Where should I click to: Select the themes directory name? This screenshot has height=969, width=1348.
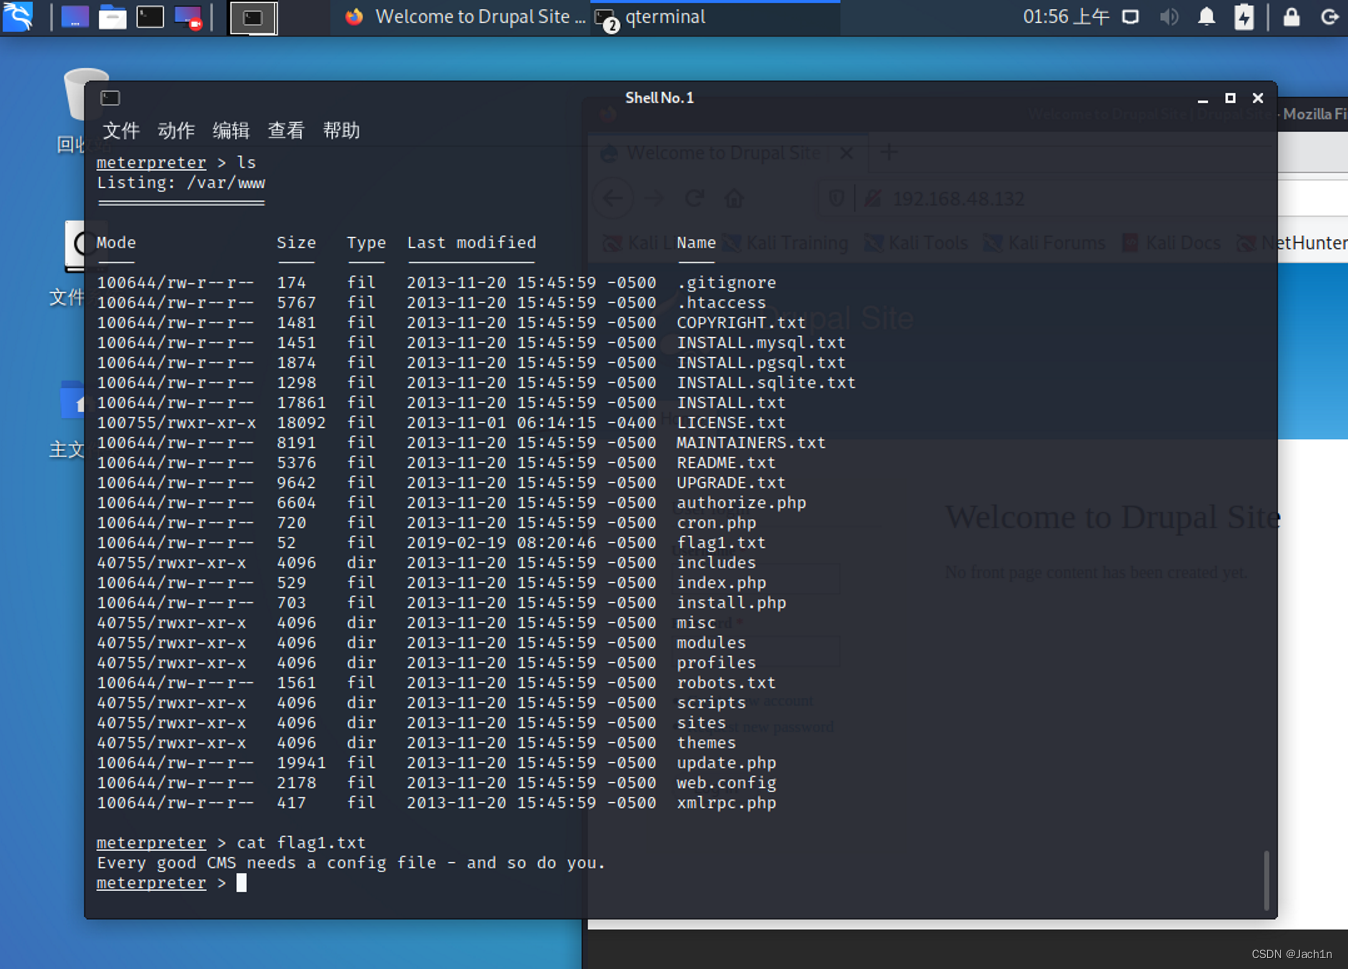point(706,743)
